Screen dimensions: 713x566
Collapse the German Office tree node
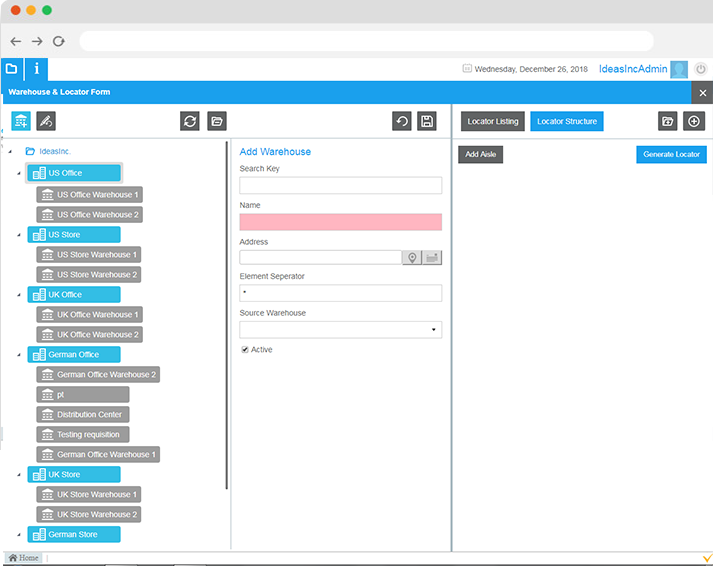[x=18, y=354]
